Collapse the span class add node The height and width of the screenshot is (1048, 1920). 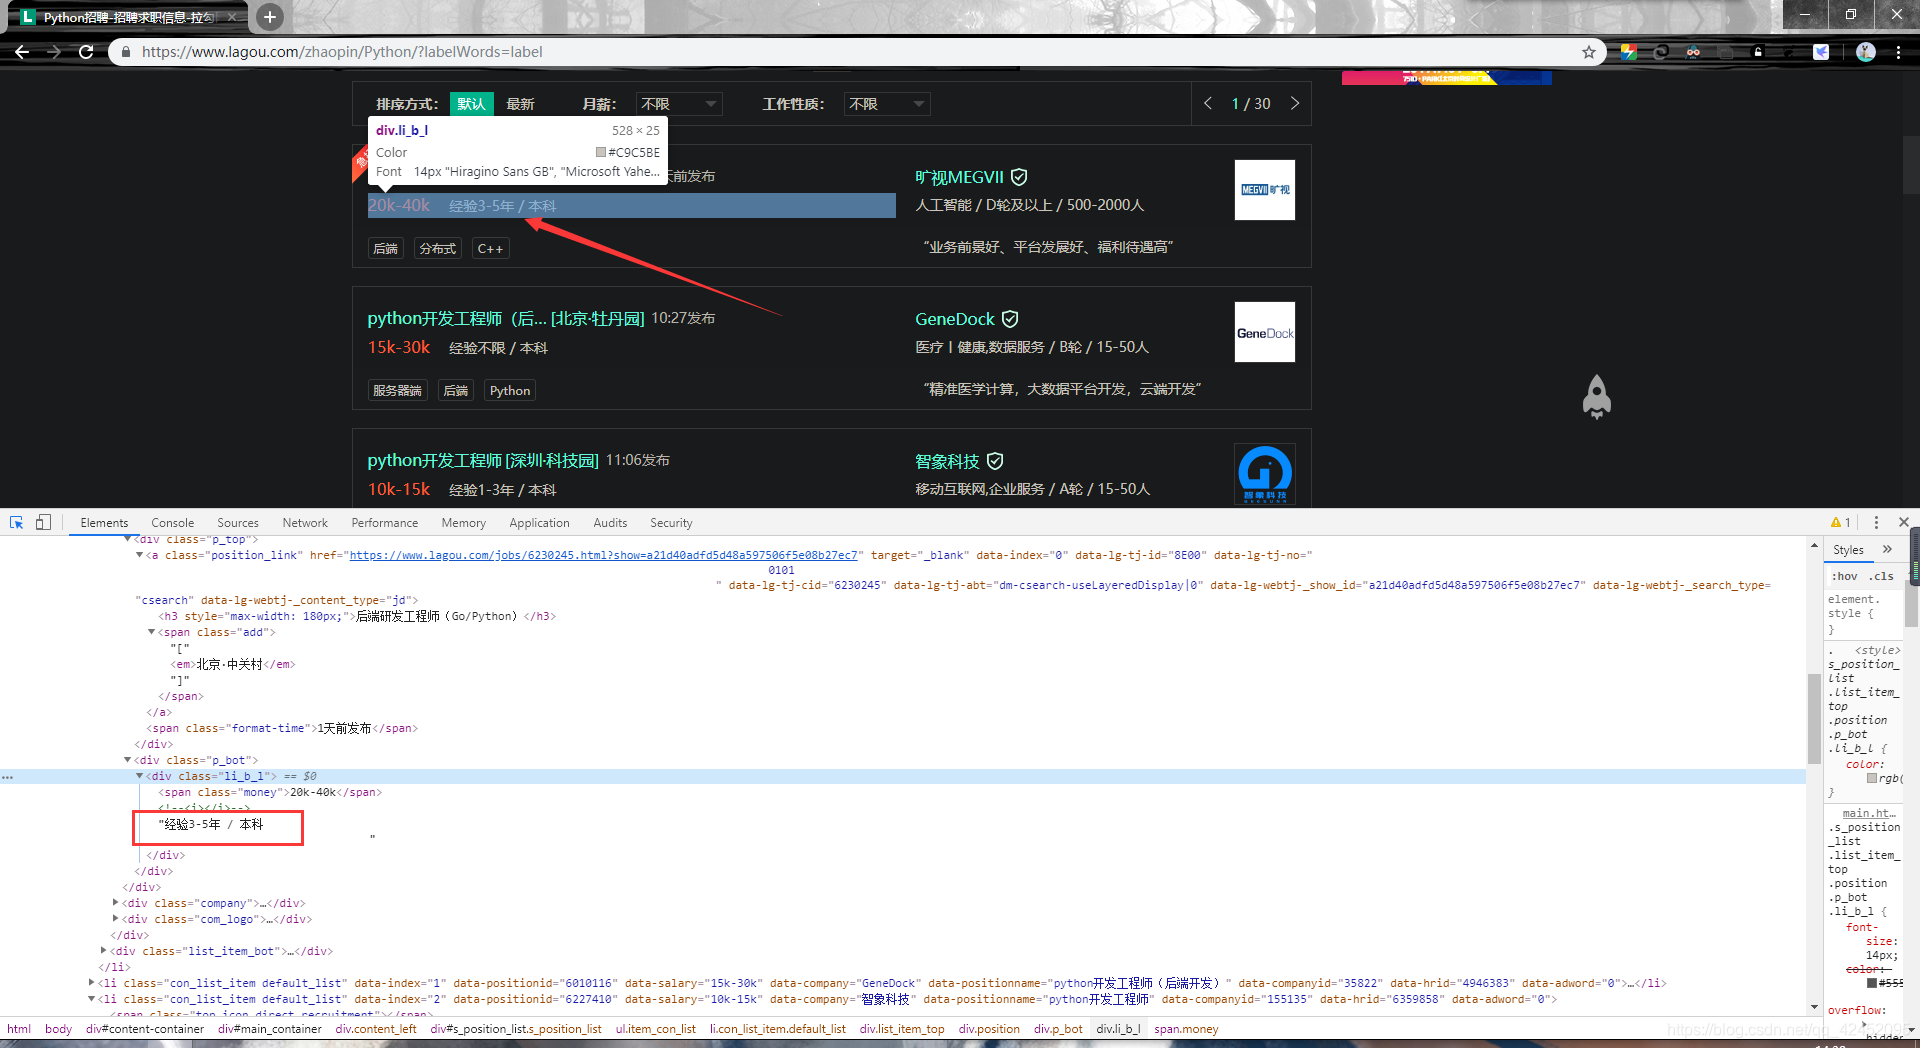coord(151,632)
